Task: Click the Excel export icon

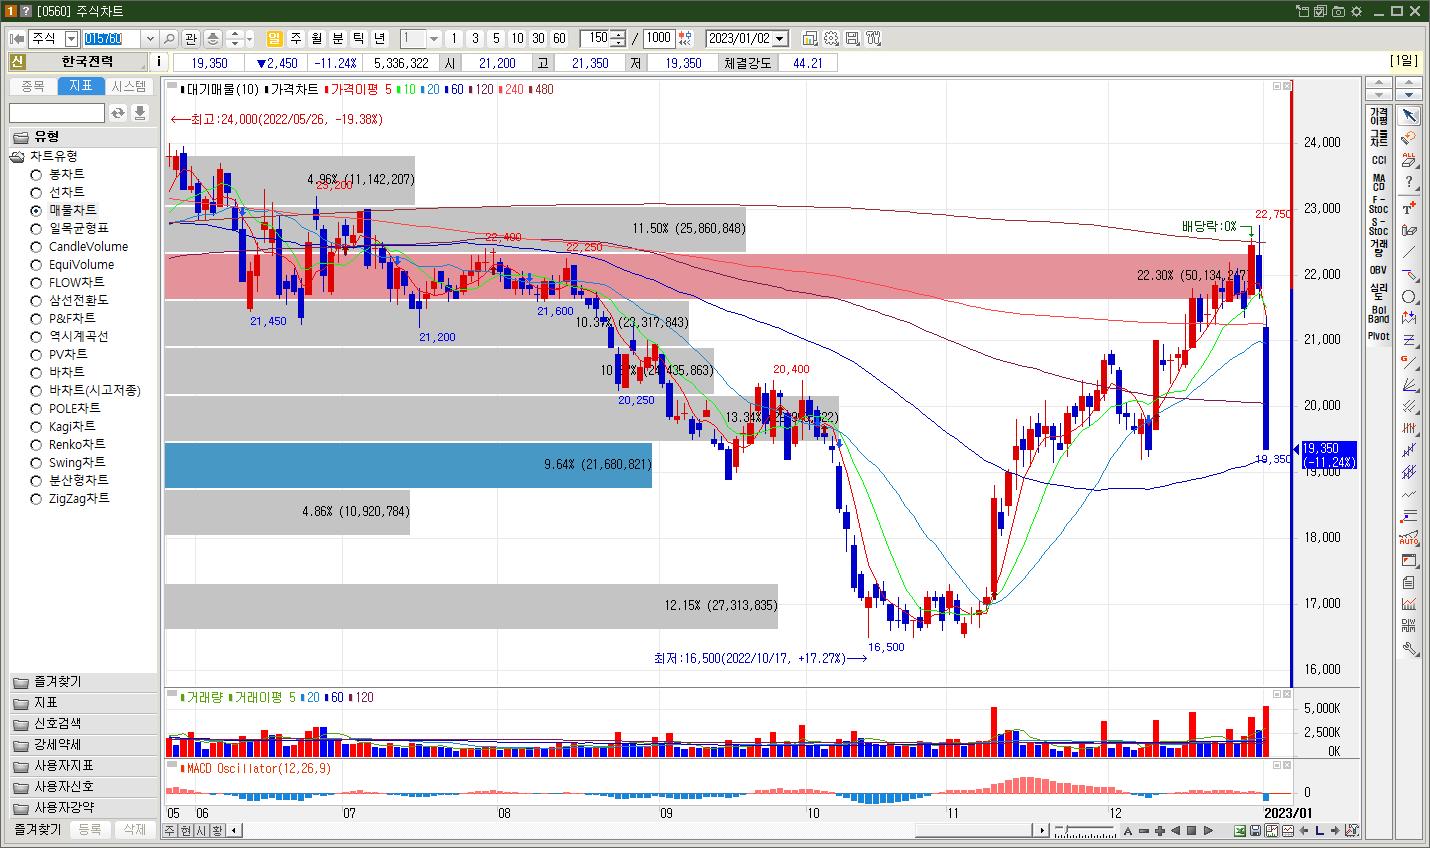Action: coord(1240,831)
